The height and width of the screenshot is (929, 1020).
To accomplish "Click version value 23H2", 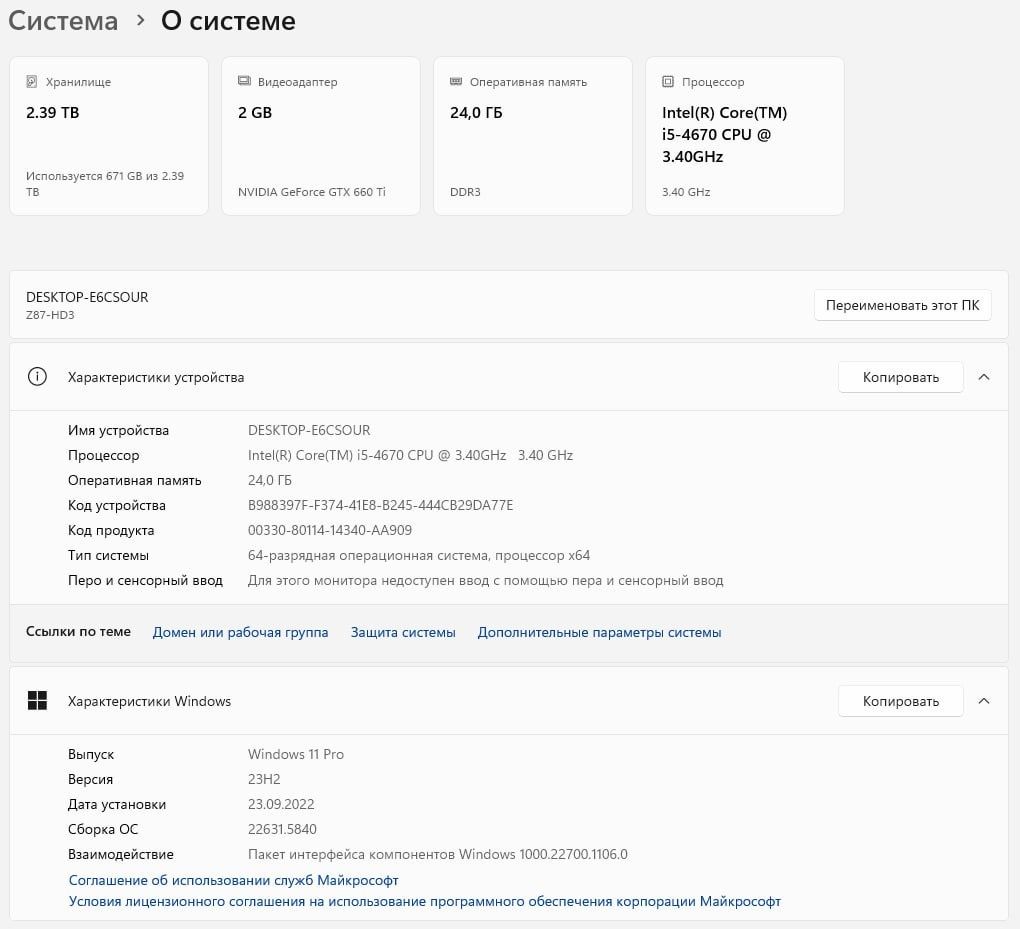I will pos(264,779).
